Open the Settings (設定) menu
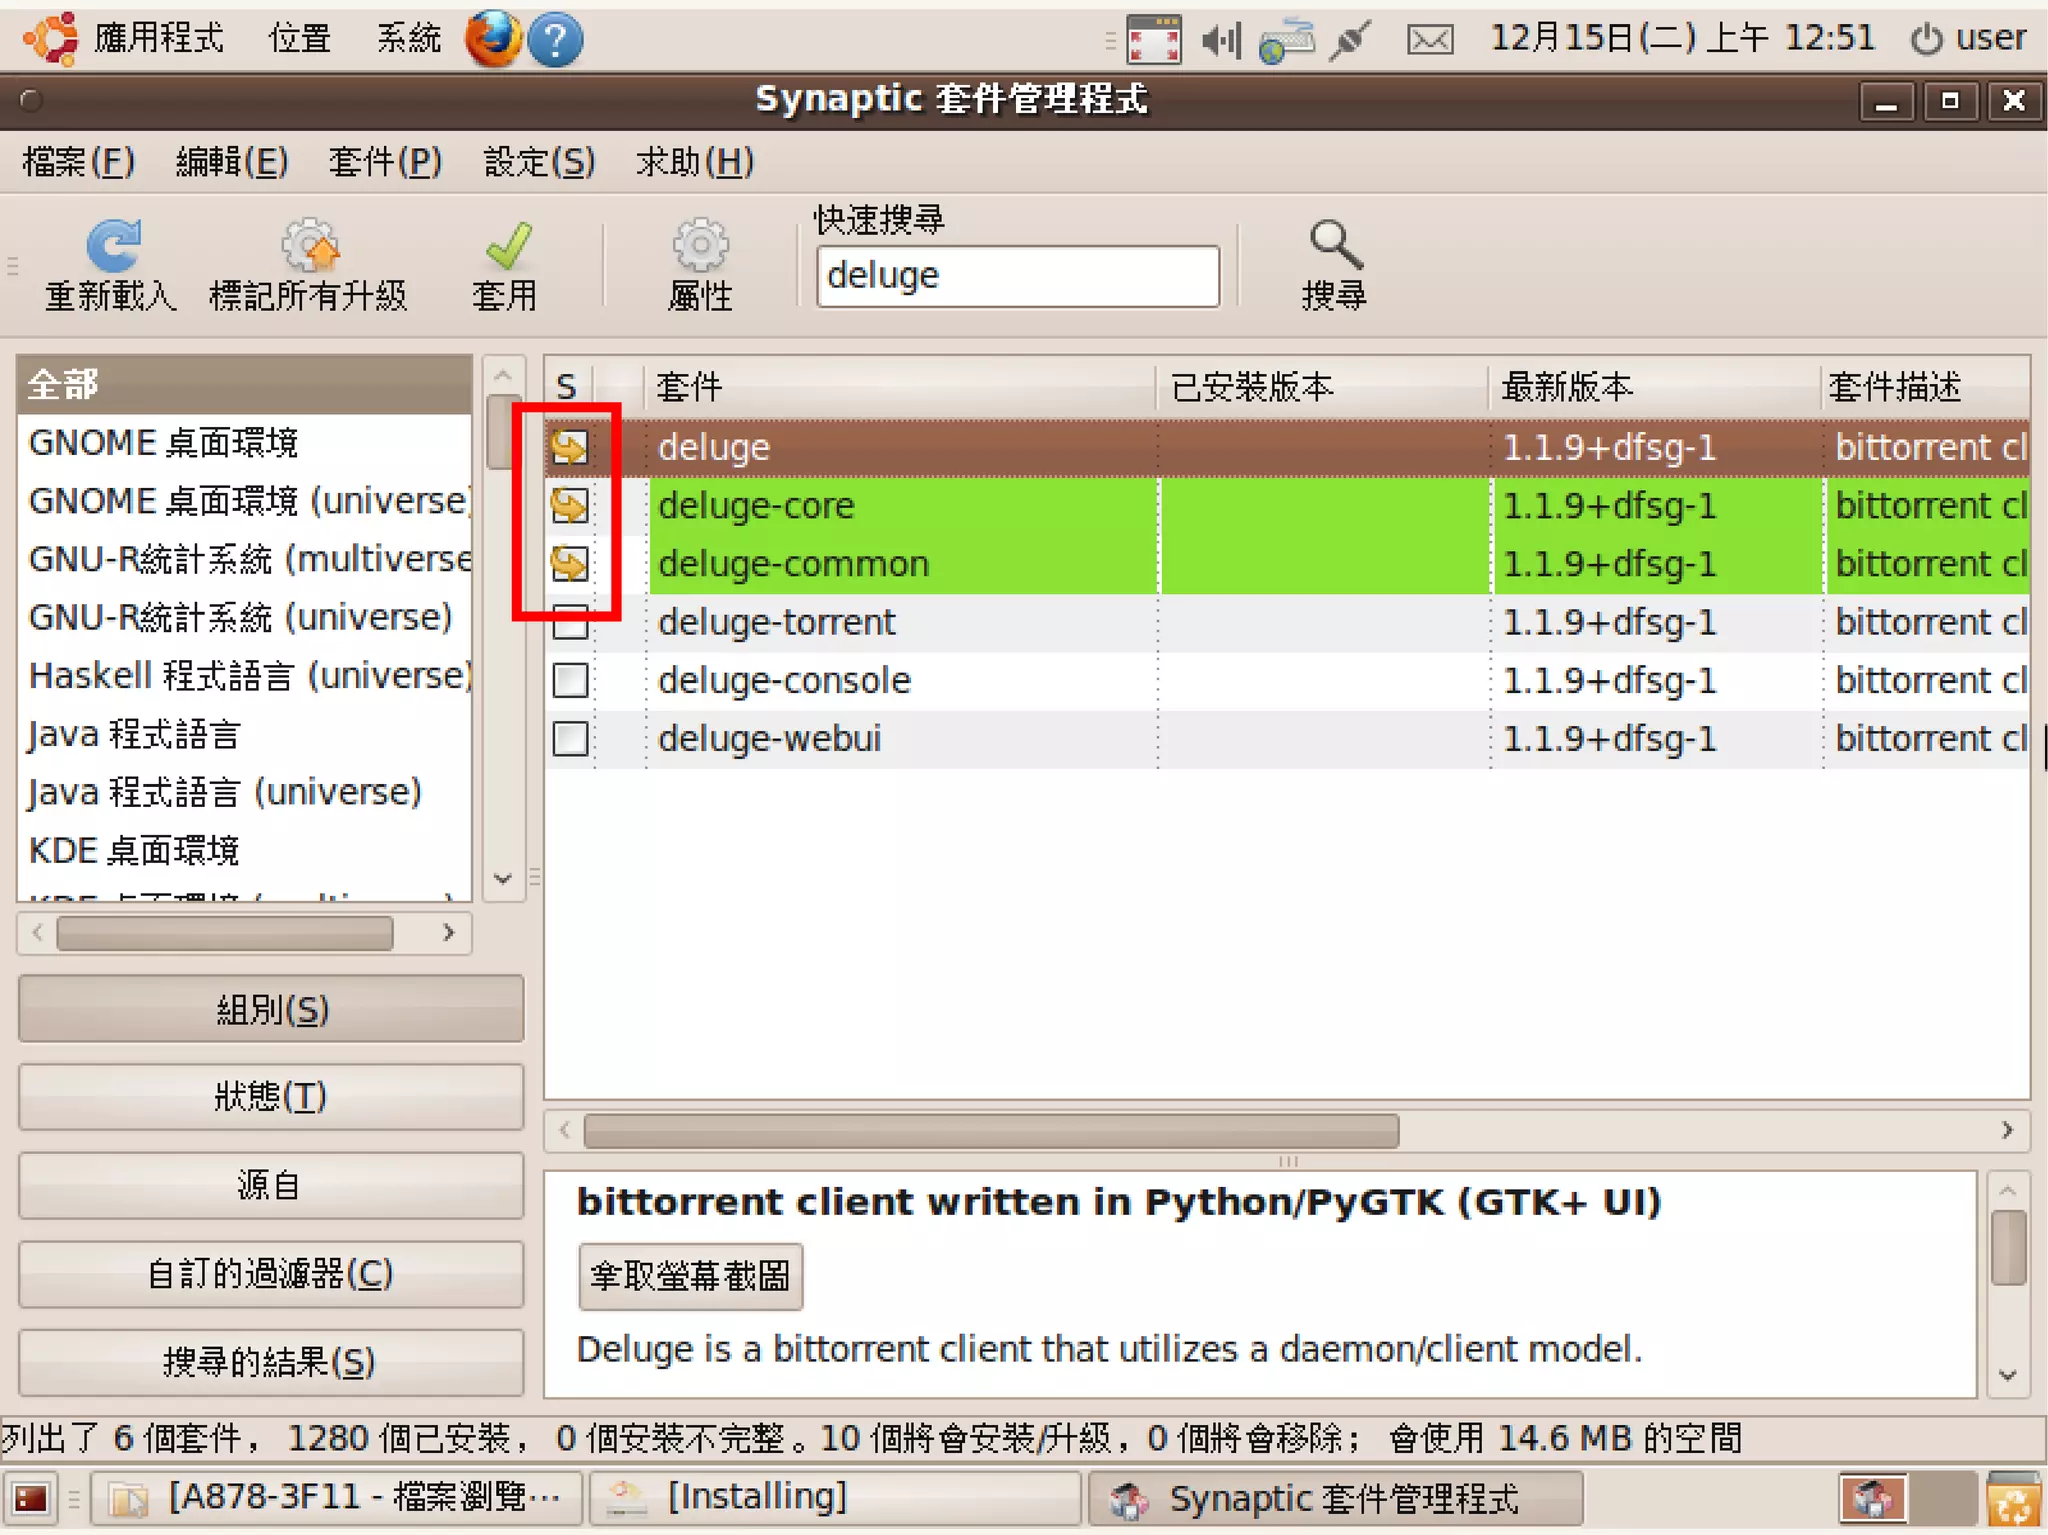Viewport: 2048px width, 1535px height. pyautogui.click(x=539, y=161)
